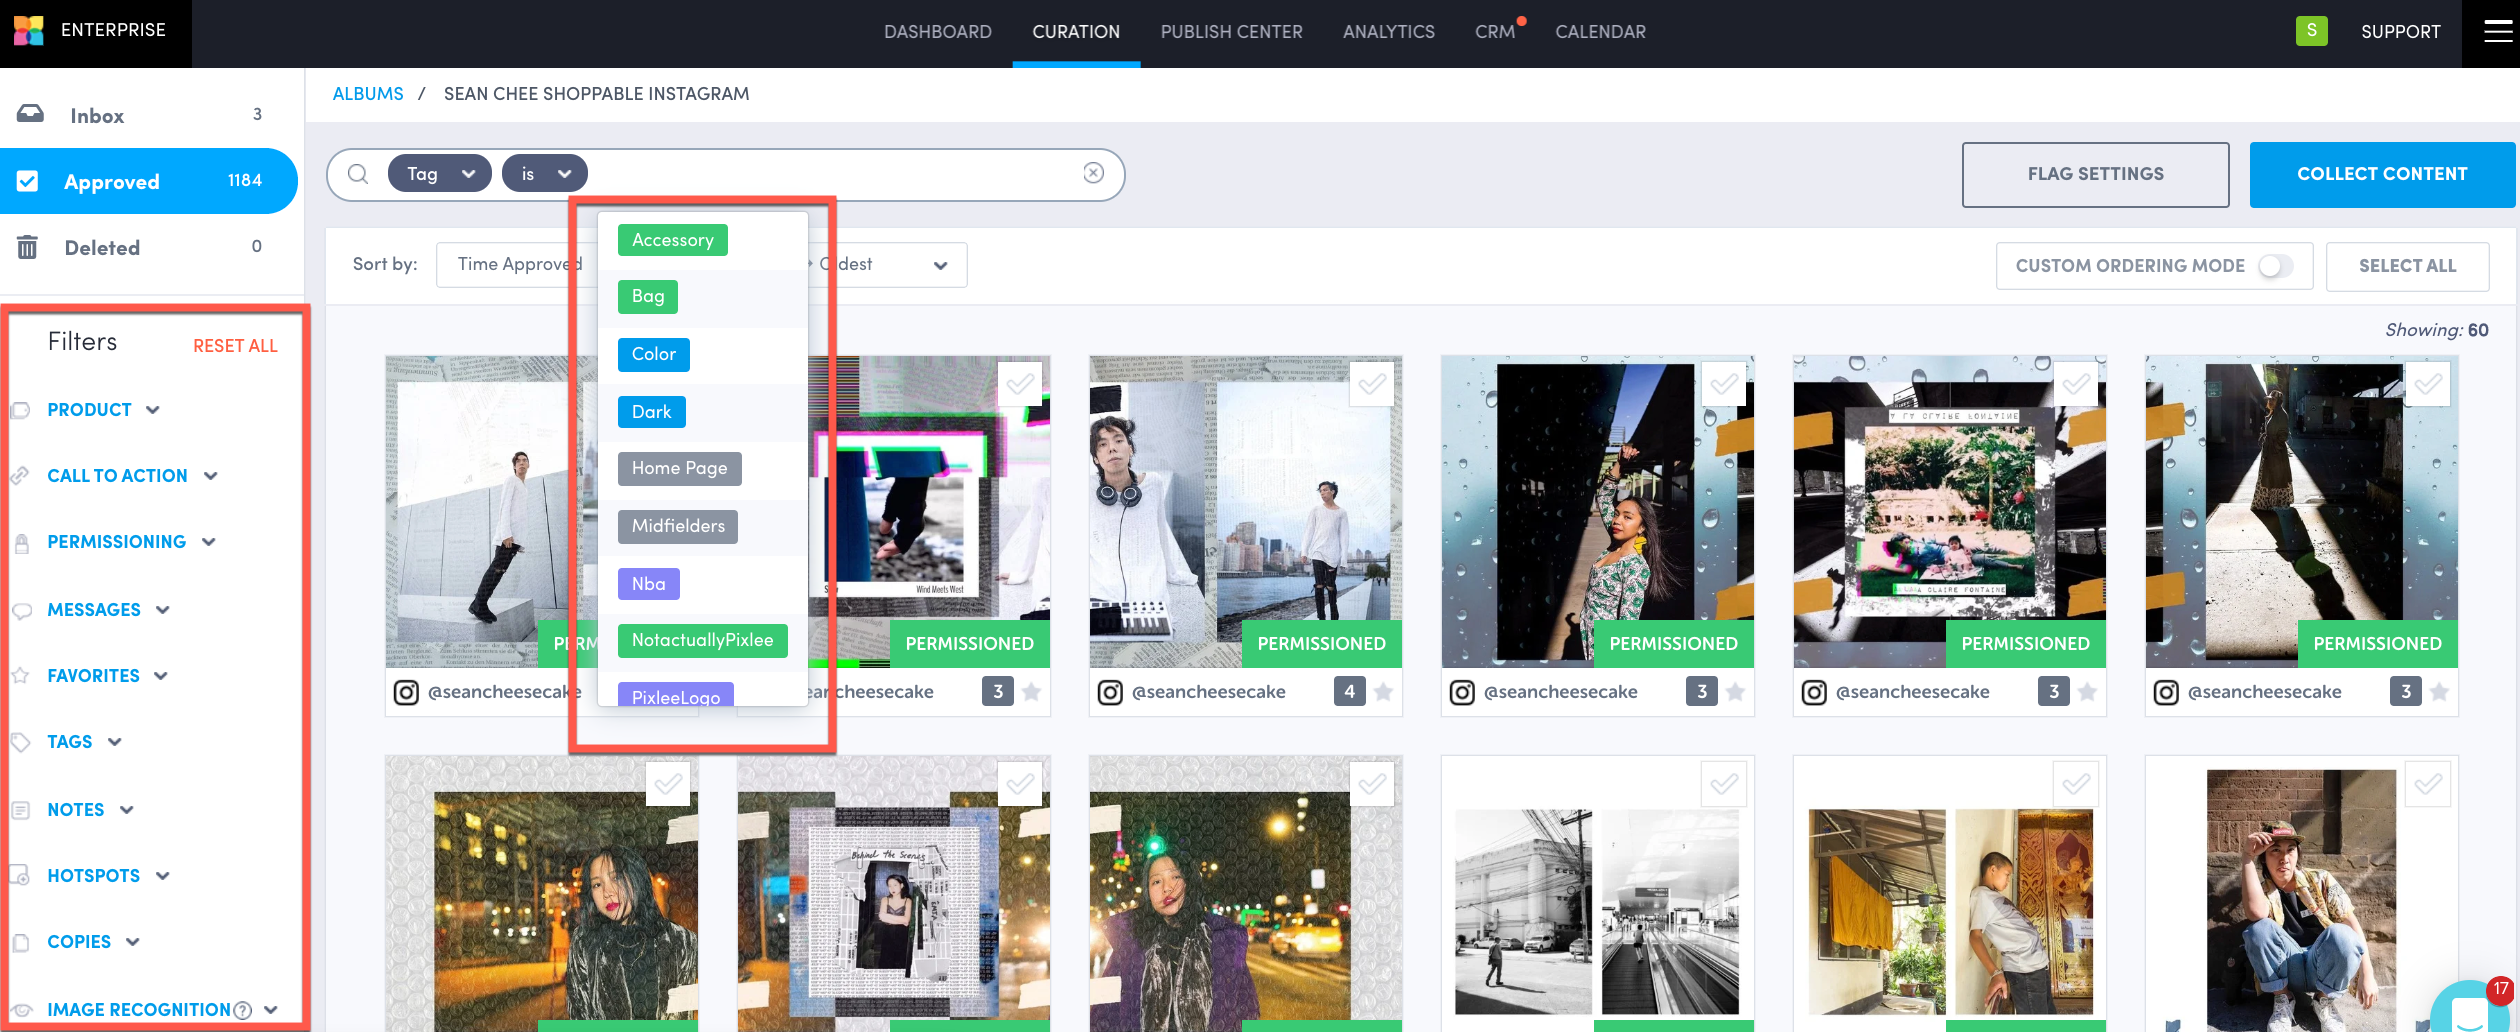Open the 'is' operator dropdown
The image size is (2520, 1032).
[544, 174]
